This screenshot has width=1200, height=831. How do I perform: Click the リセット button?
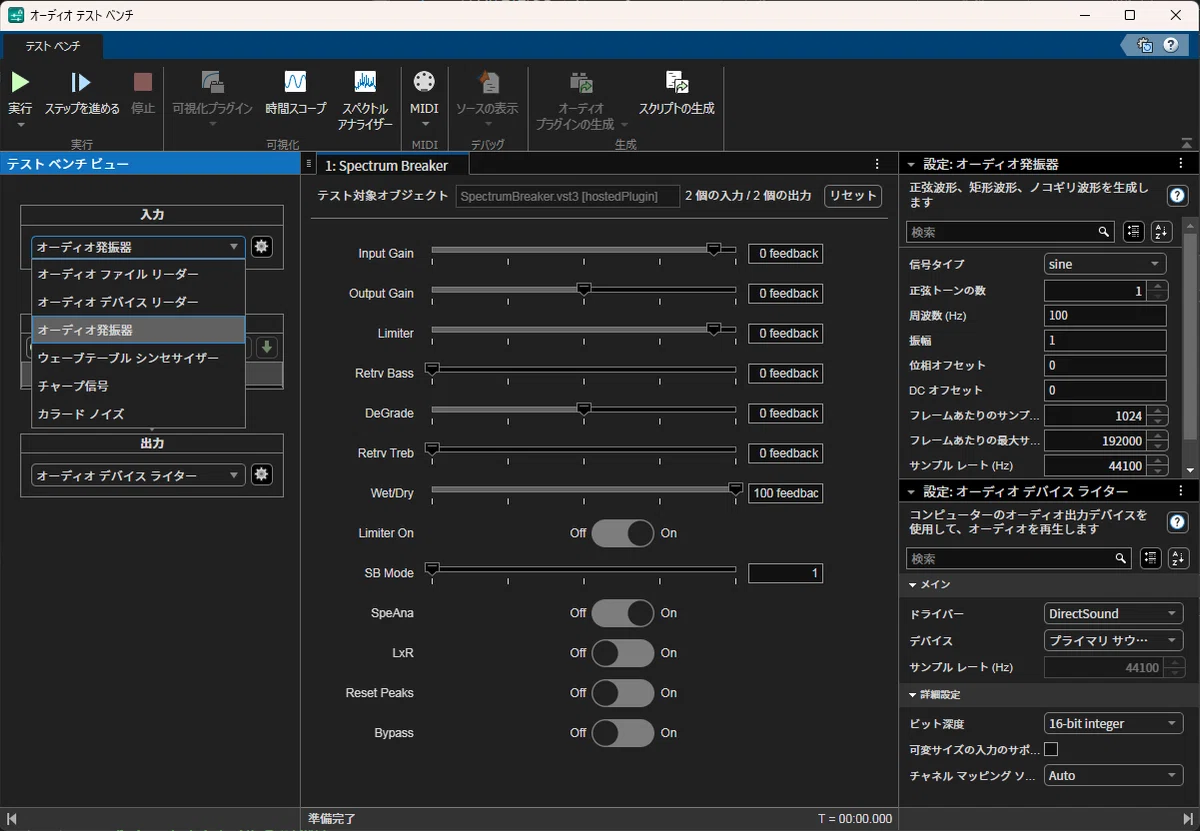(853, 196)
